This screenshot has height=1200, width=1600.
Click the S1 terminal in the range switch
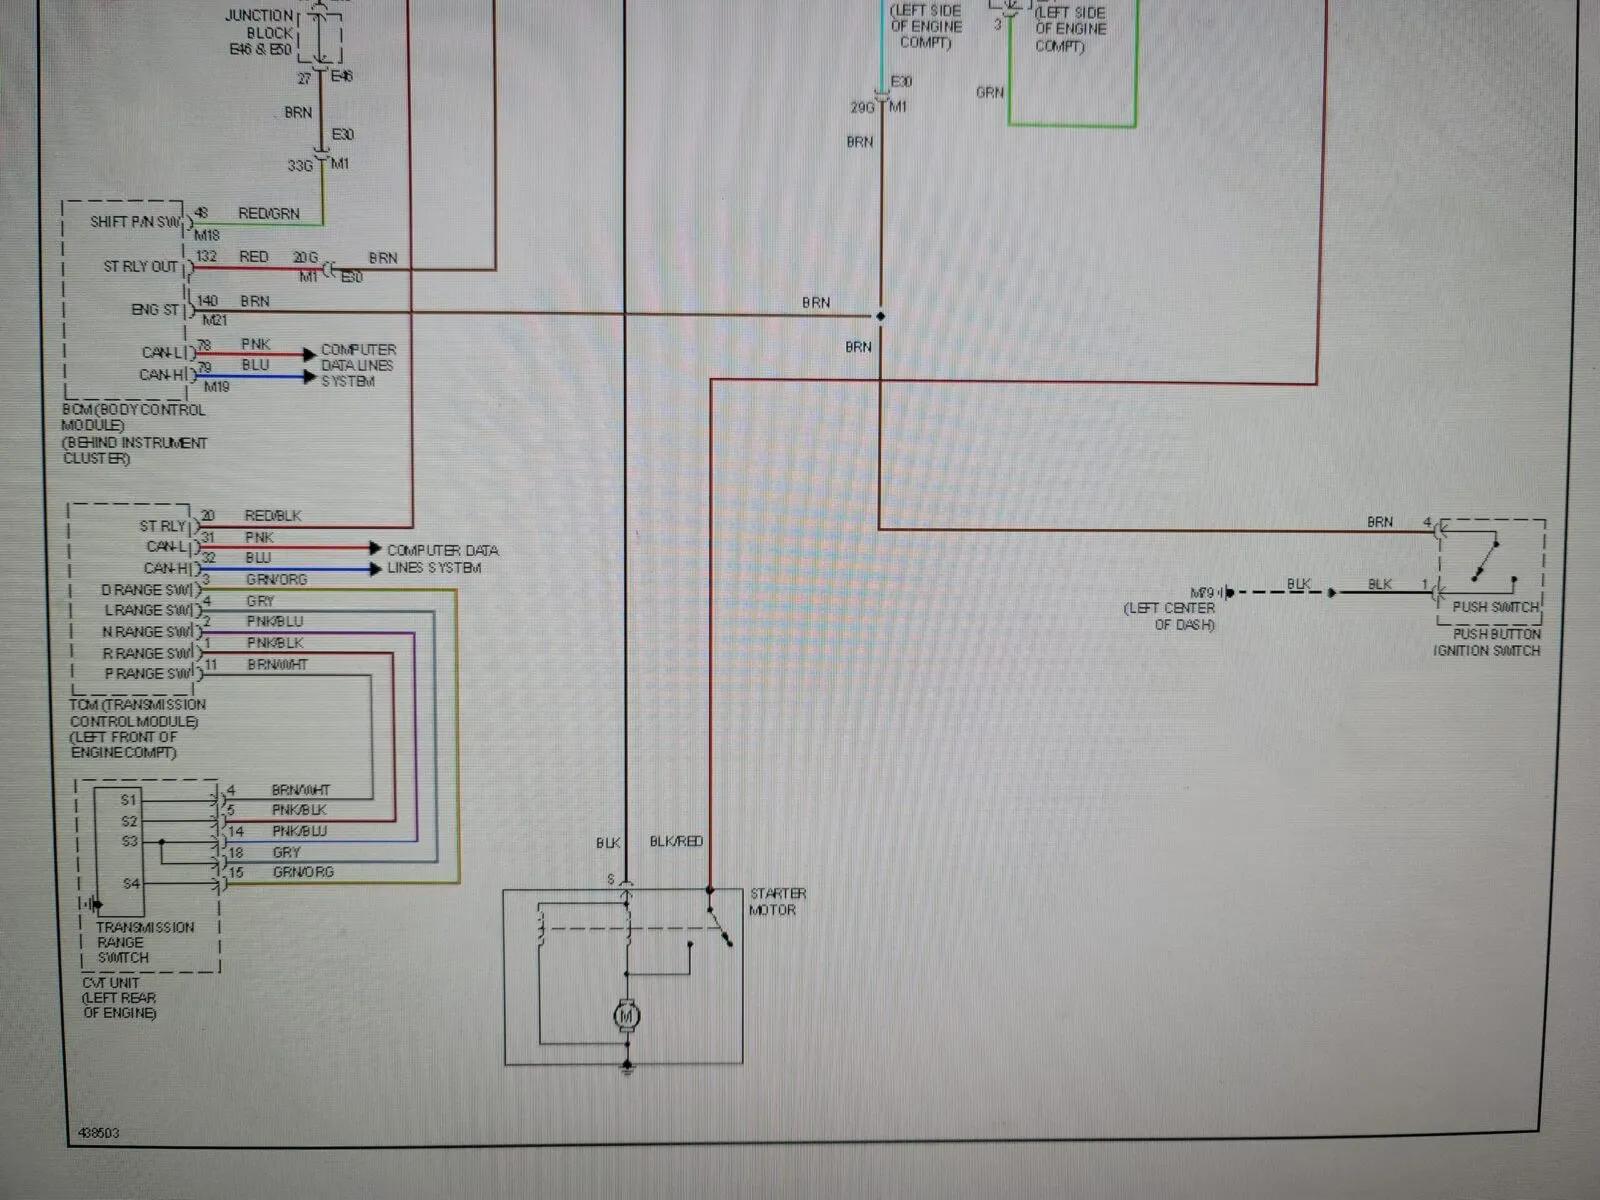pos(129,800)
